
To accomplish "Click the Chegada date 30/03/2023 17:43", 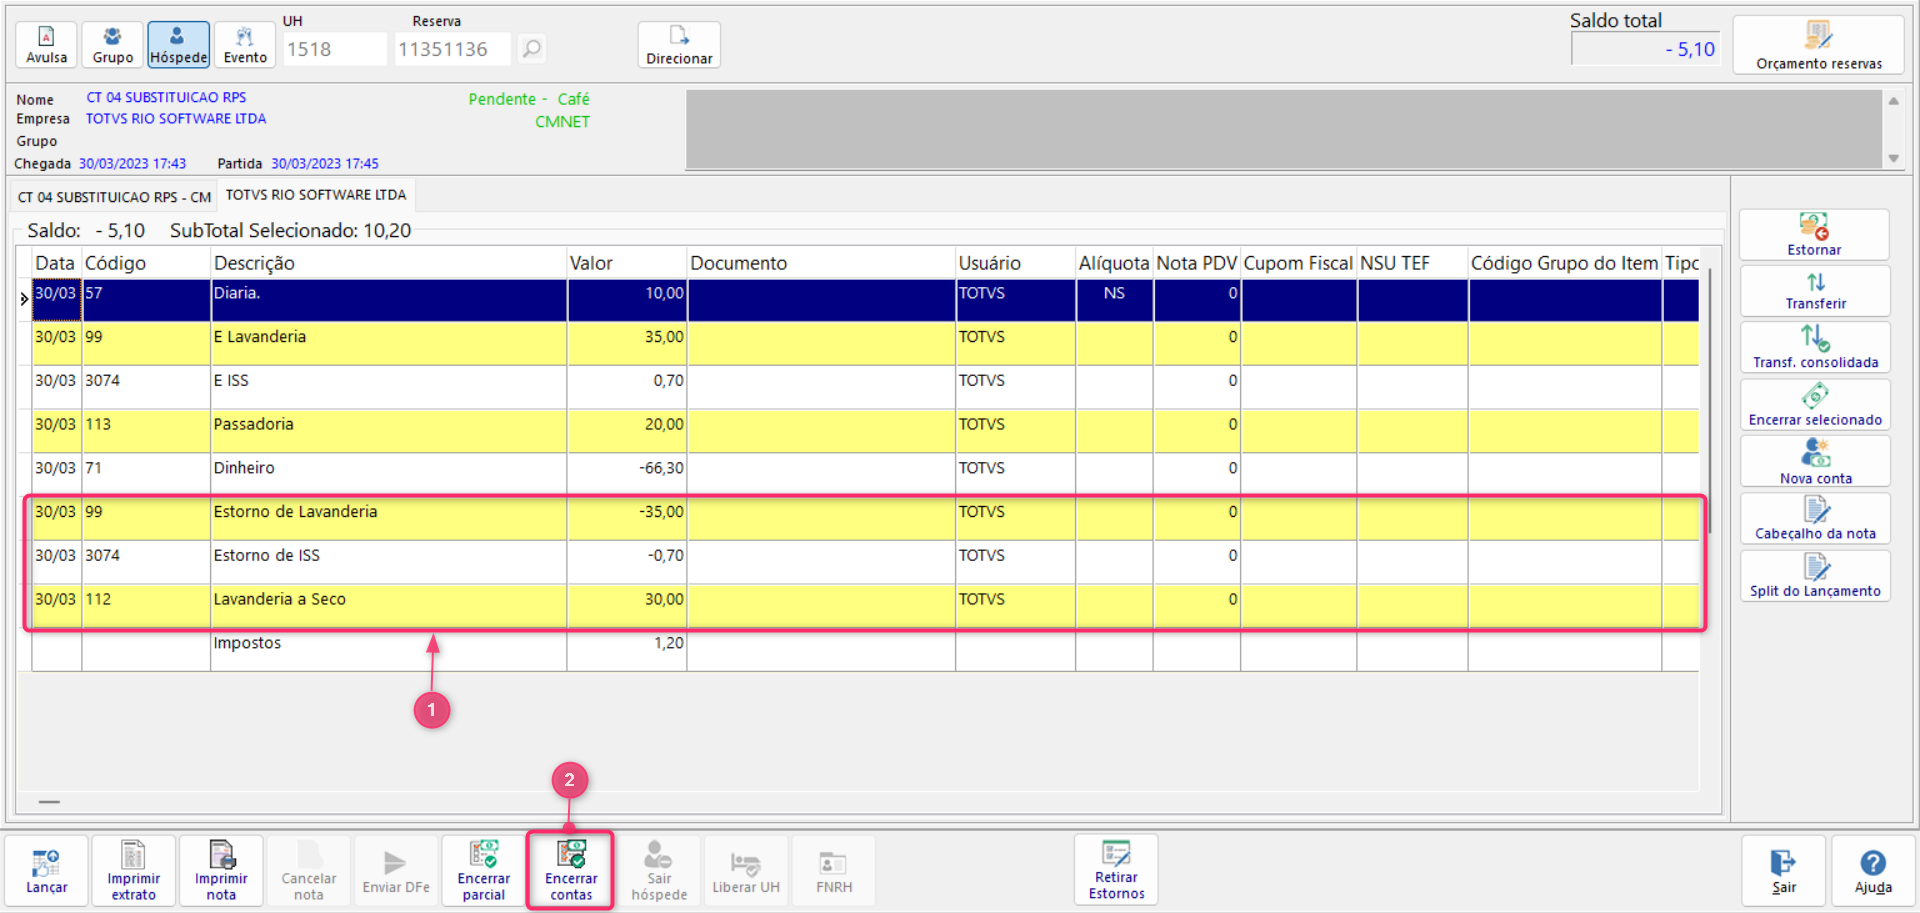I will coord(132,163).
